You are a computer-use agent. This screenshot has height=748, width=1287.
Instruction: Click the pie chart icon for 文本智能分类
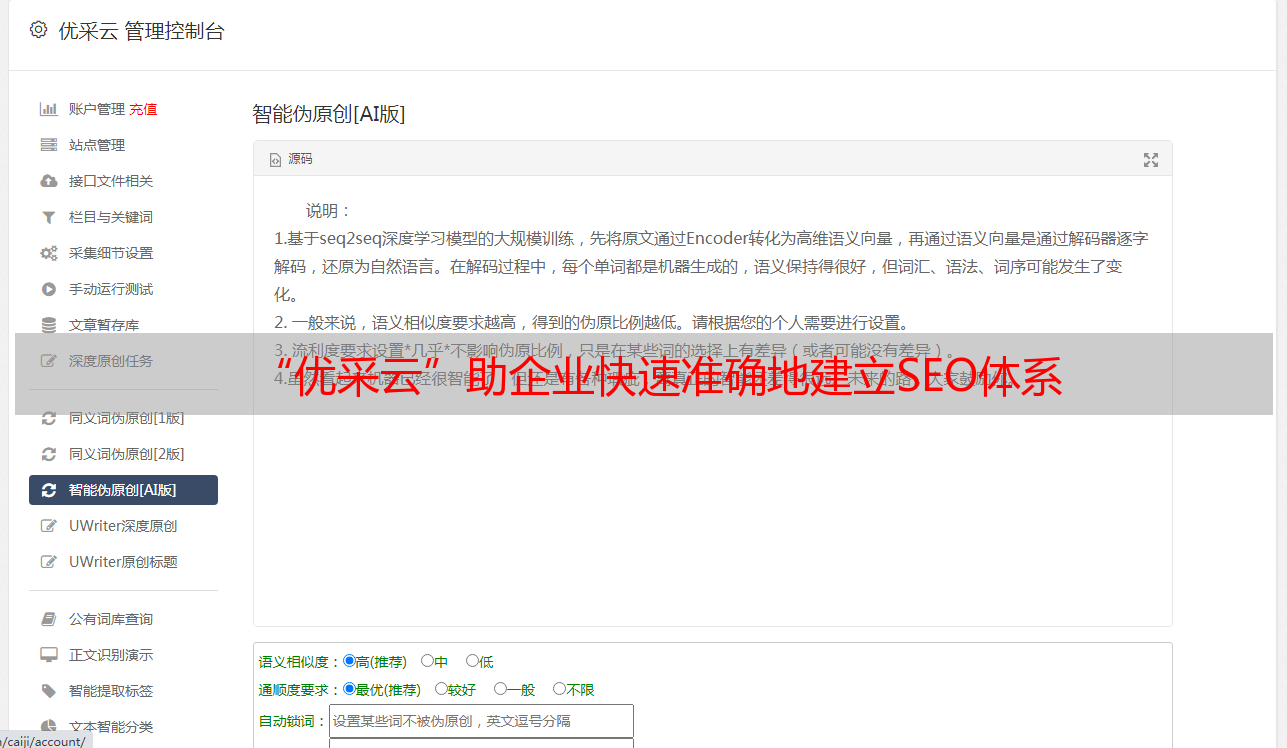click(x=48, y=727)
